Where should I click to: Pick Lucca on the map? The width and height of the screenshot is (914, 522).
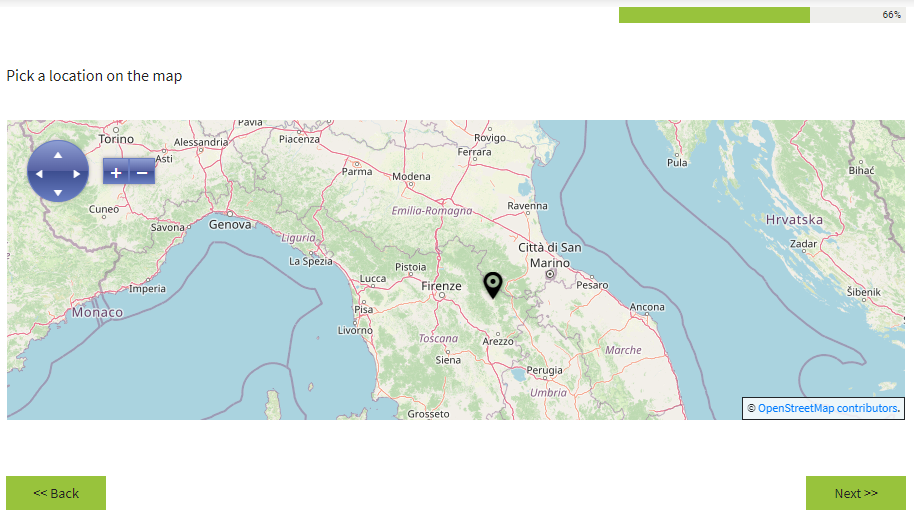373,278
